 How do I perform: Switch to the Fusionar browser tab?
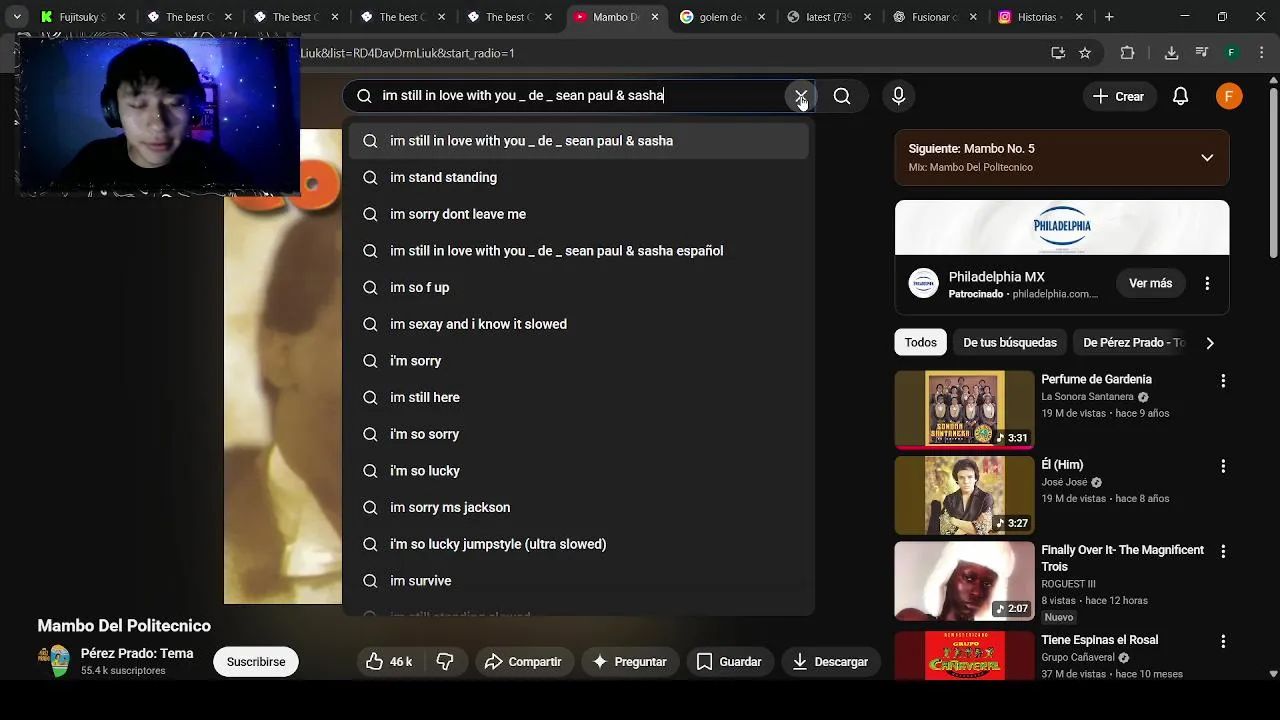tap(936, 17)
